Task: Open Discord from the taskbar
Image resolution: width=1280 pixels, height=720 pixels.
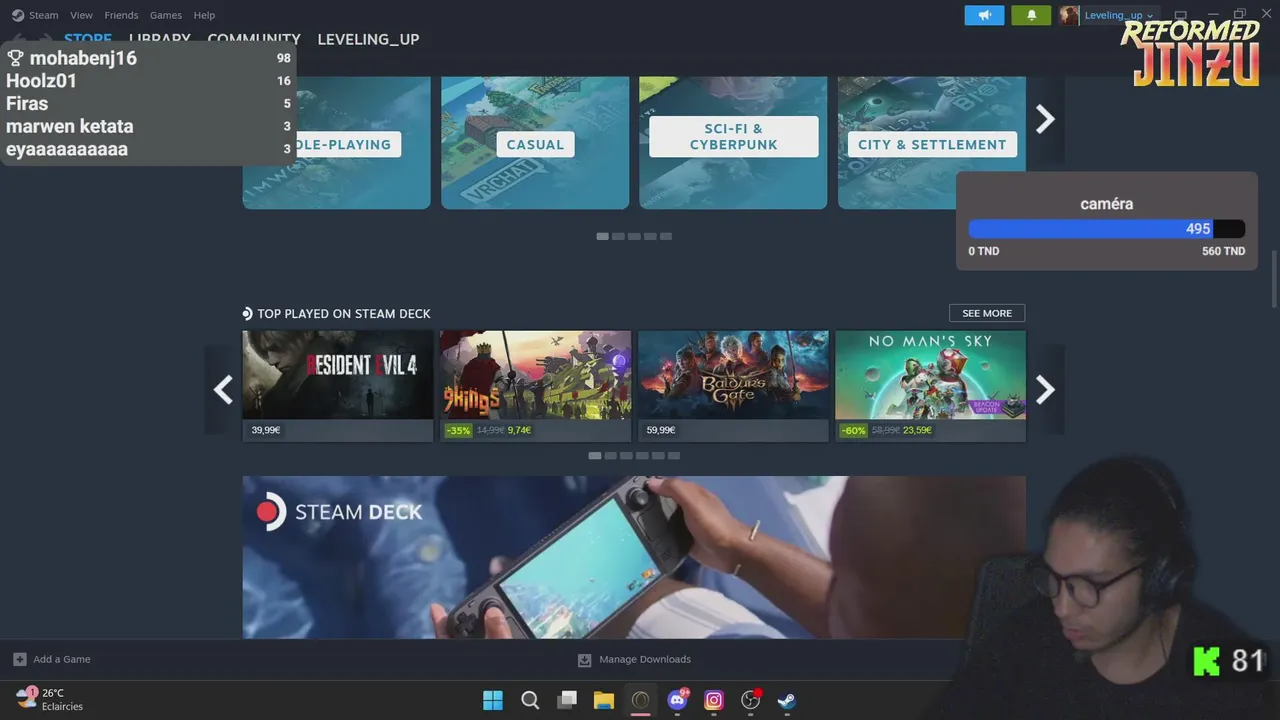Action: [x=677, y=700]
